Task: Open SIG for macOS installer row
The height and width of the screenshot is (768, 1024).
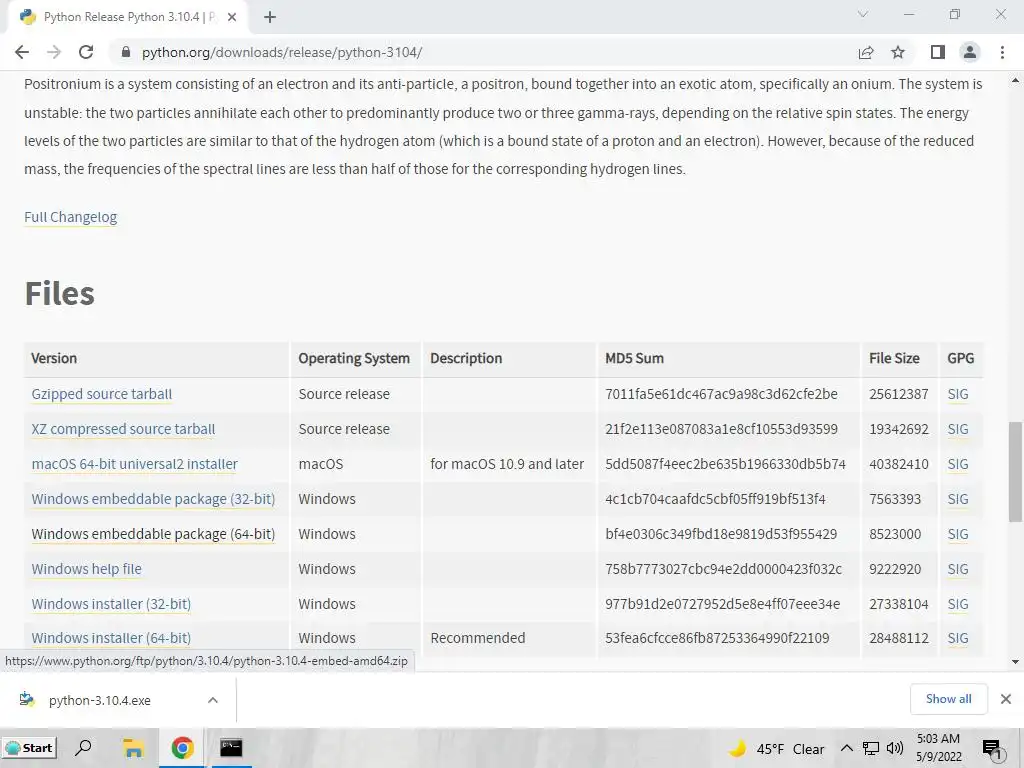Action: (958, 464)
